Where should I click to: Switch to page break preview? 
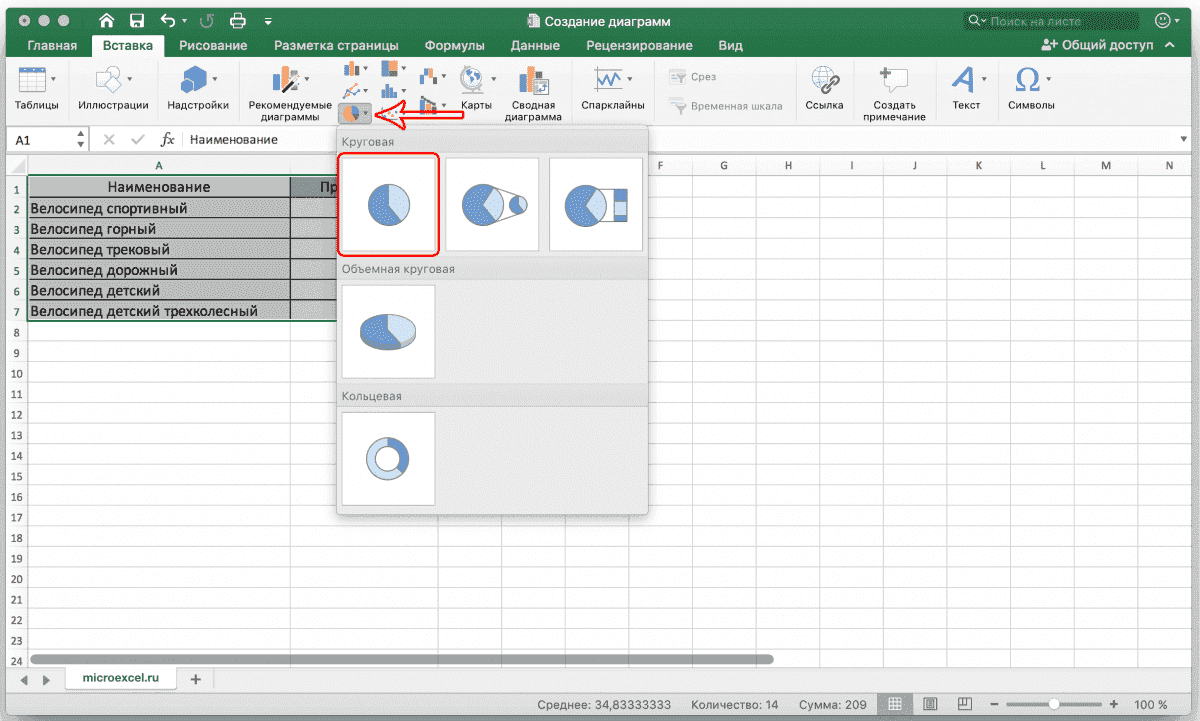pos(963,704)
